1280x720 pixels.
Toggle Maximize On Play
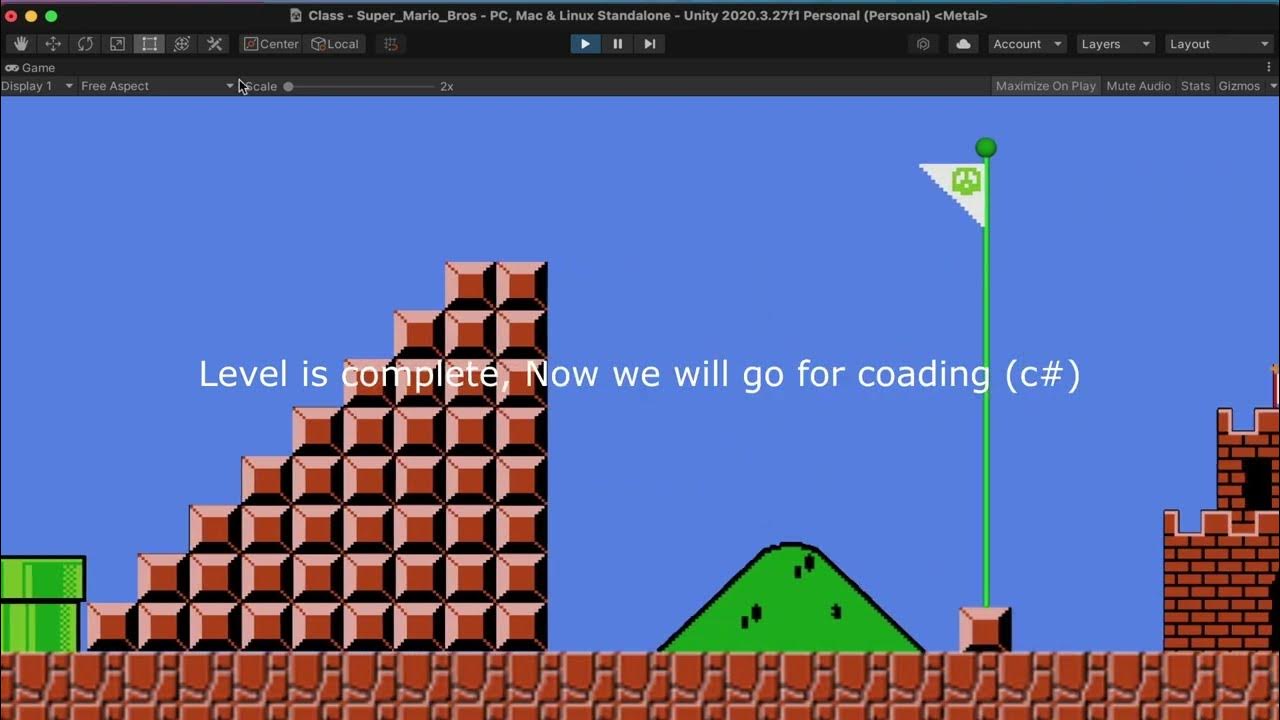[1046, 86]
